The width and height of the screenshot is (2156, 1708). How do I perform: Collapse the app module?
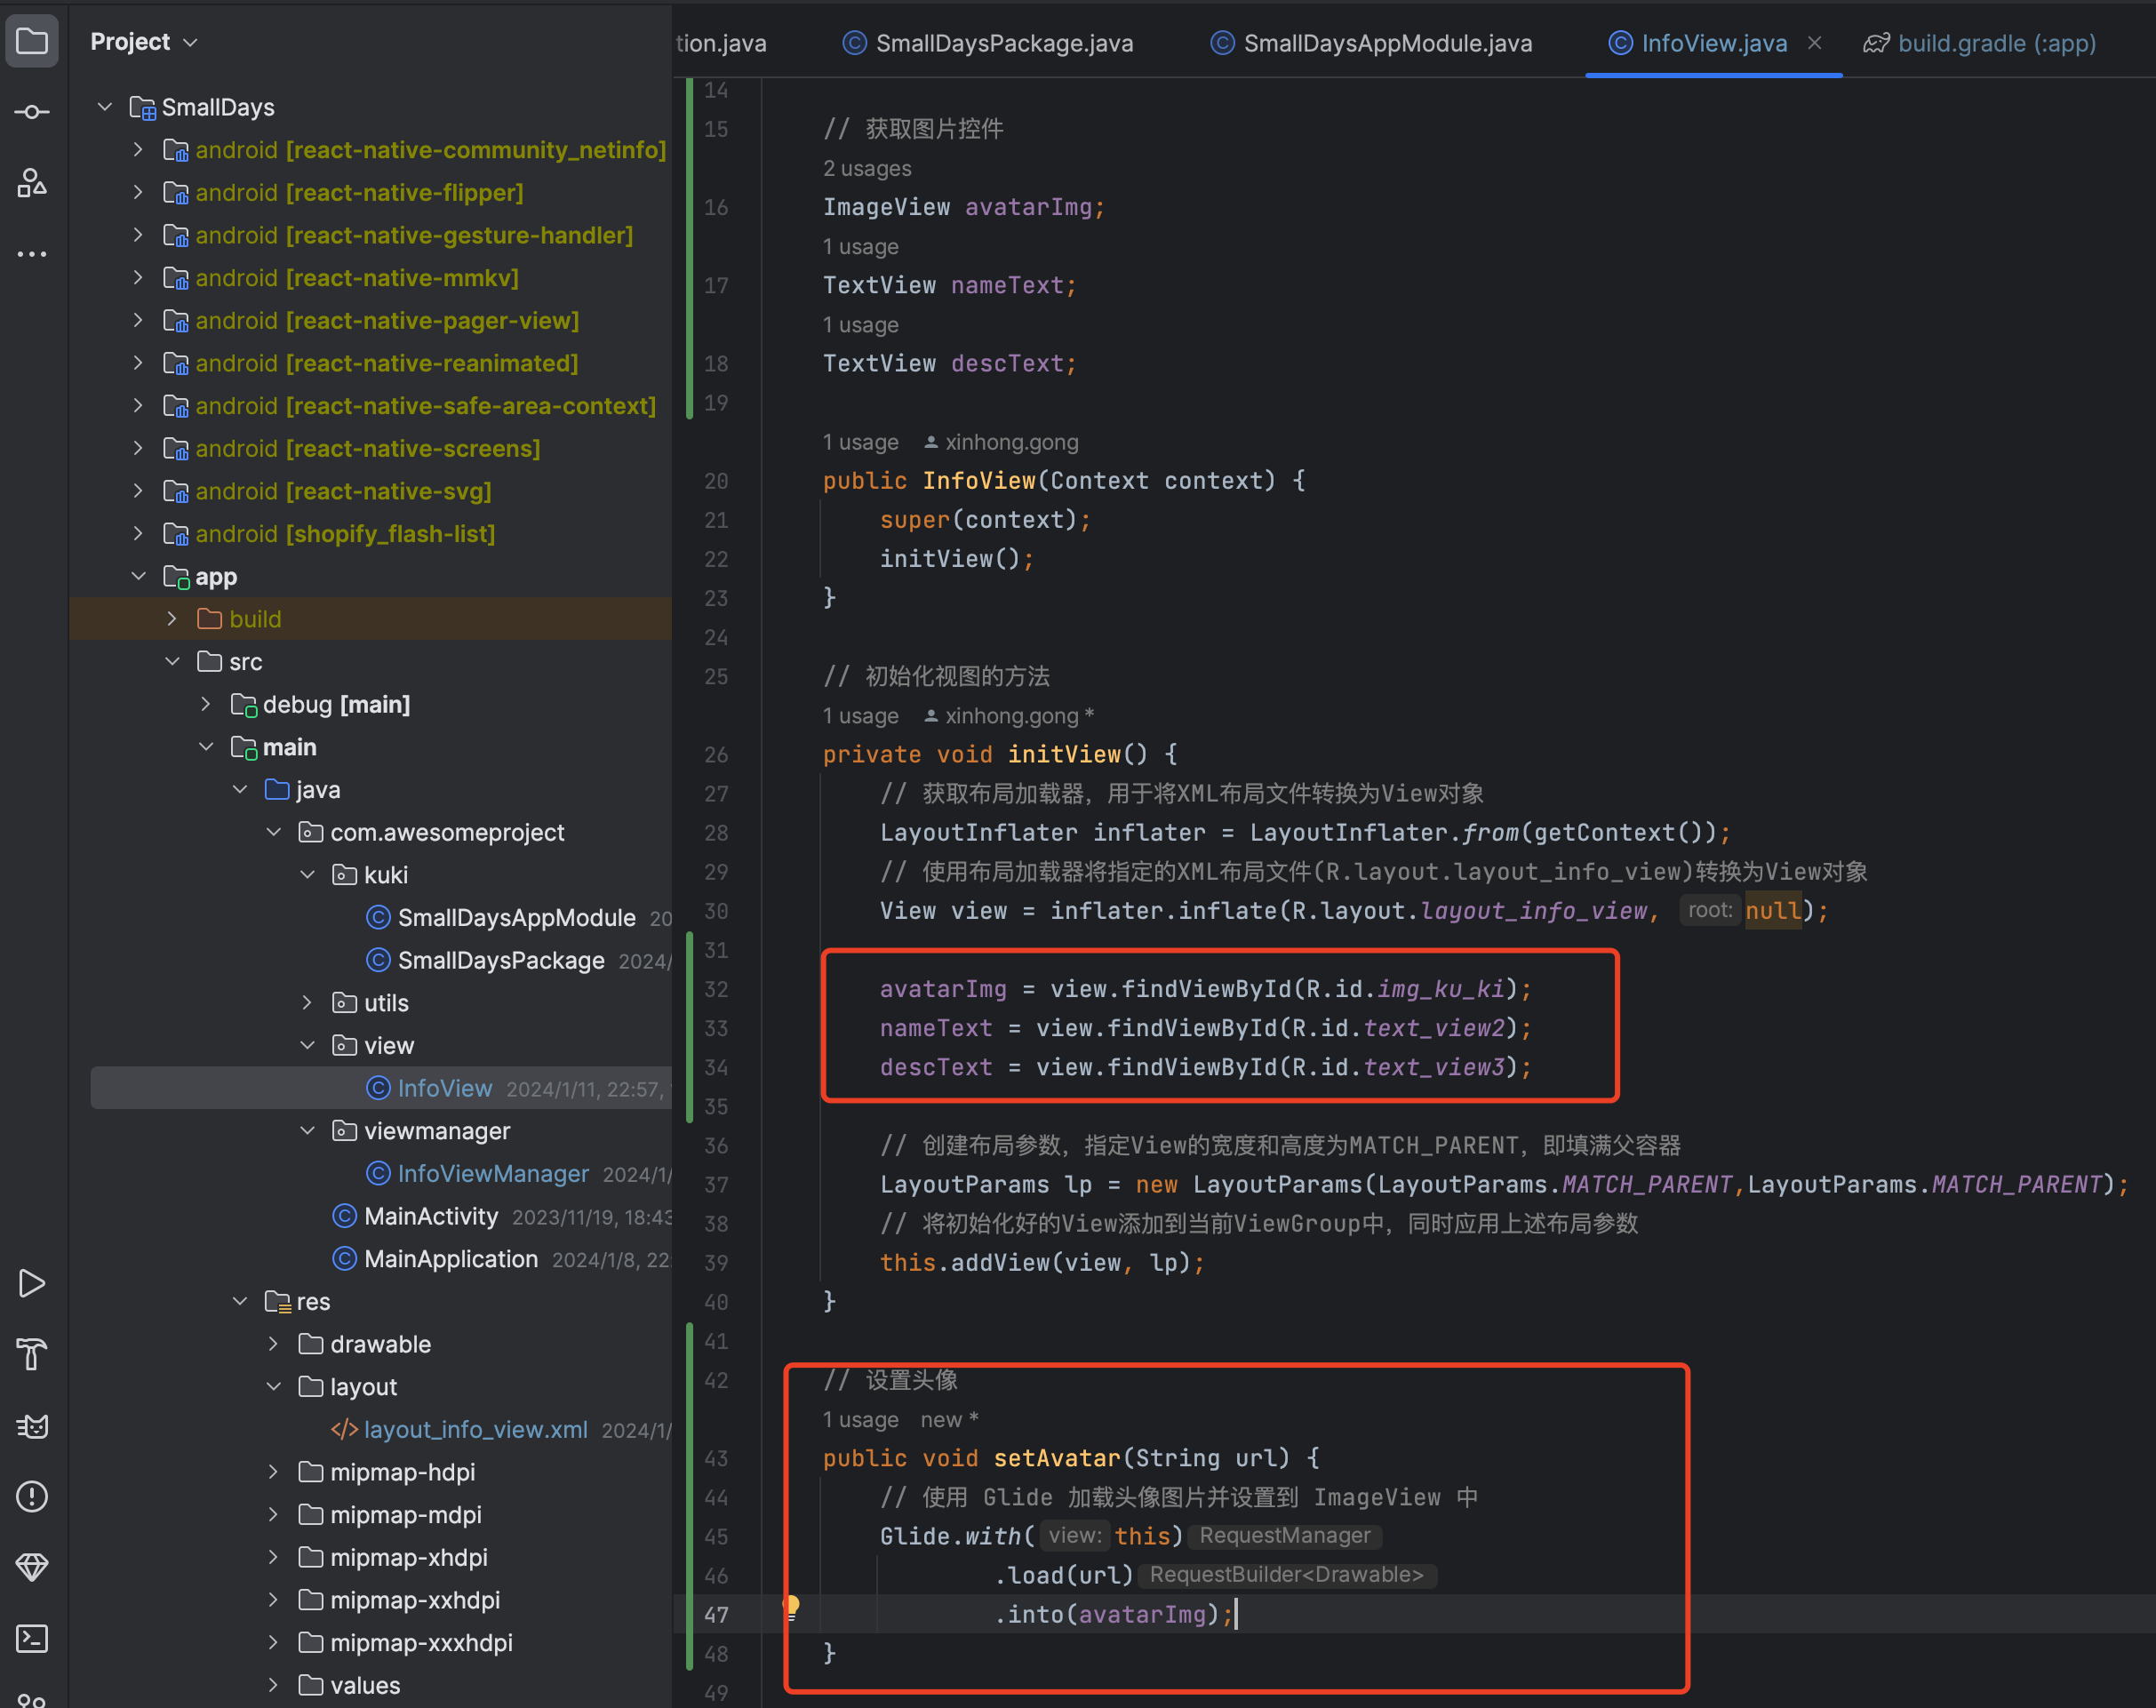[x=138, y=576]
